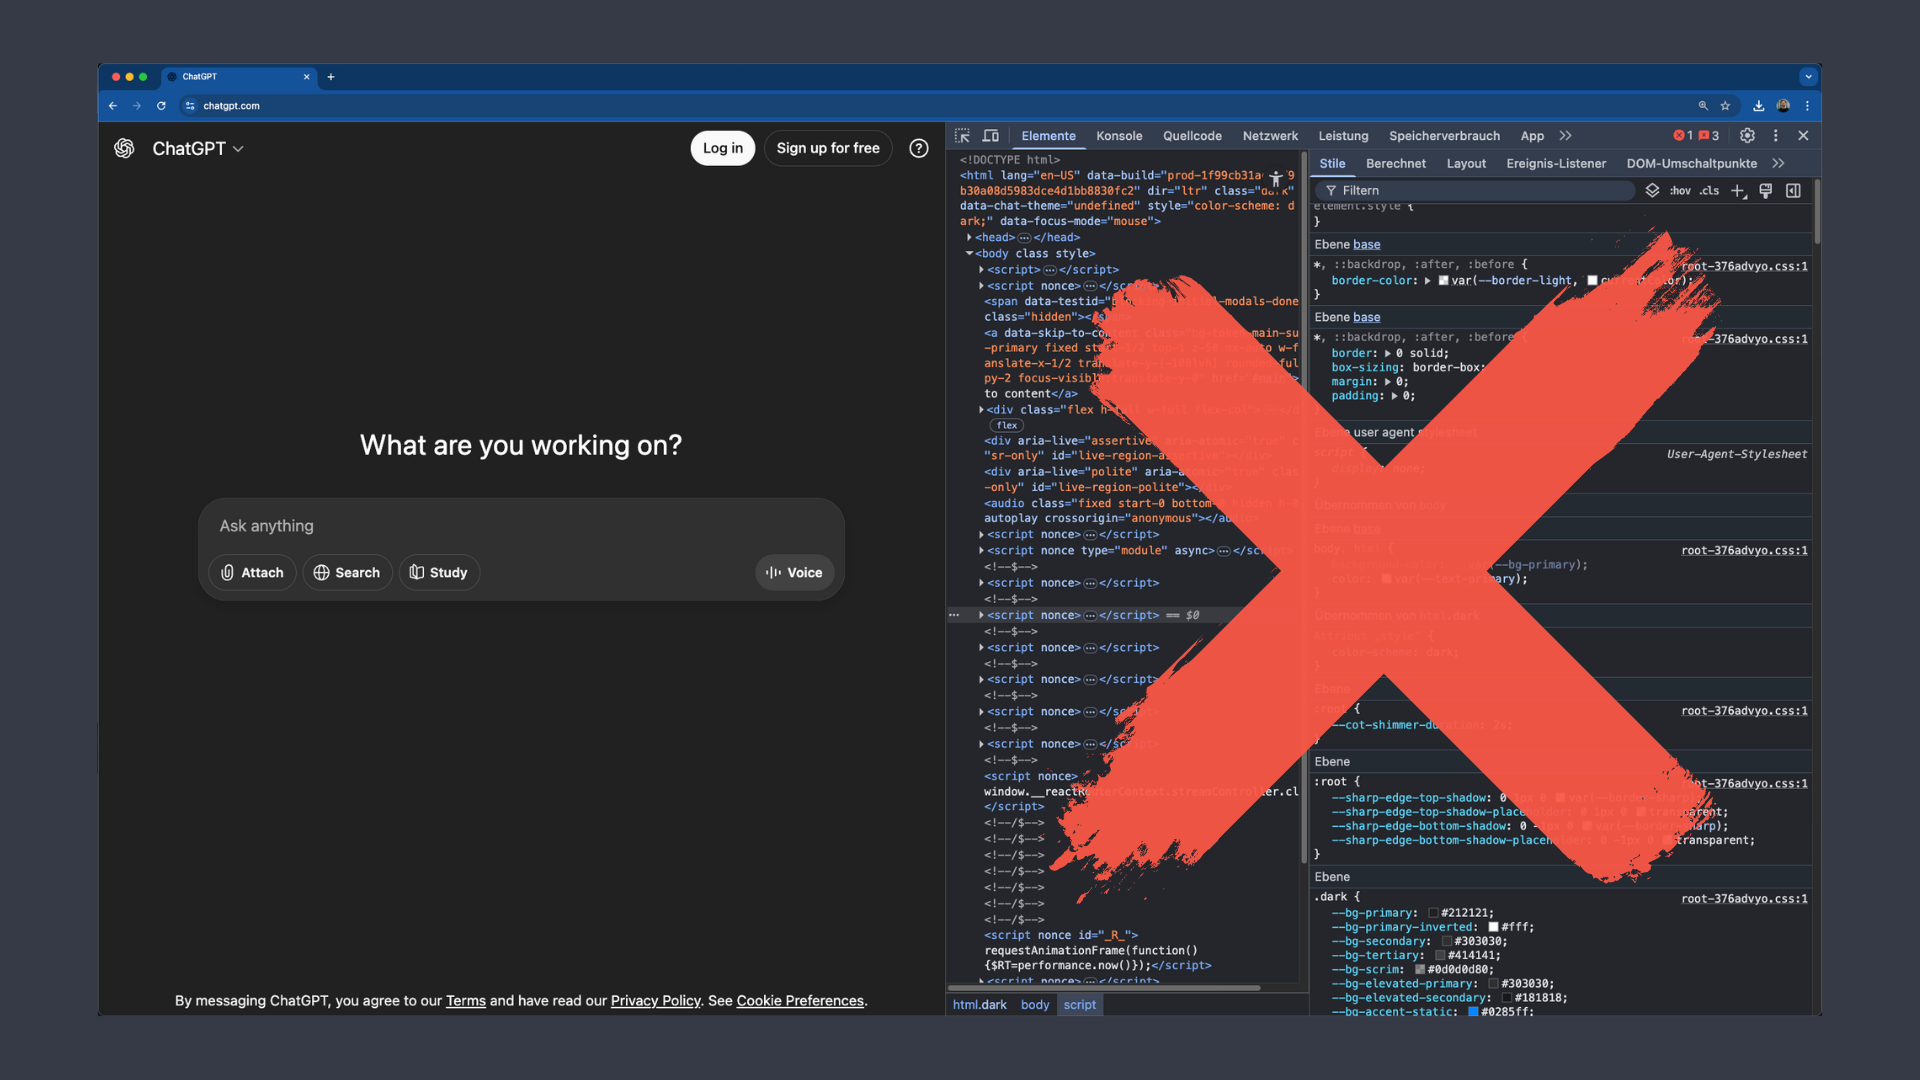Screen dimensions: 1920x1080
Task: Click the error counter showing 1 error
Action: 1684,135
